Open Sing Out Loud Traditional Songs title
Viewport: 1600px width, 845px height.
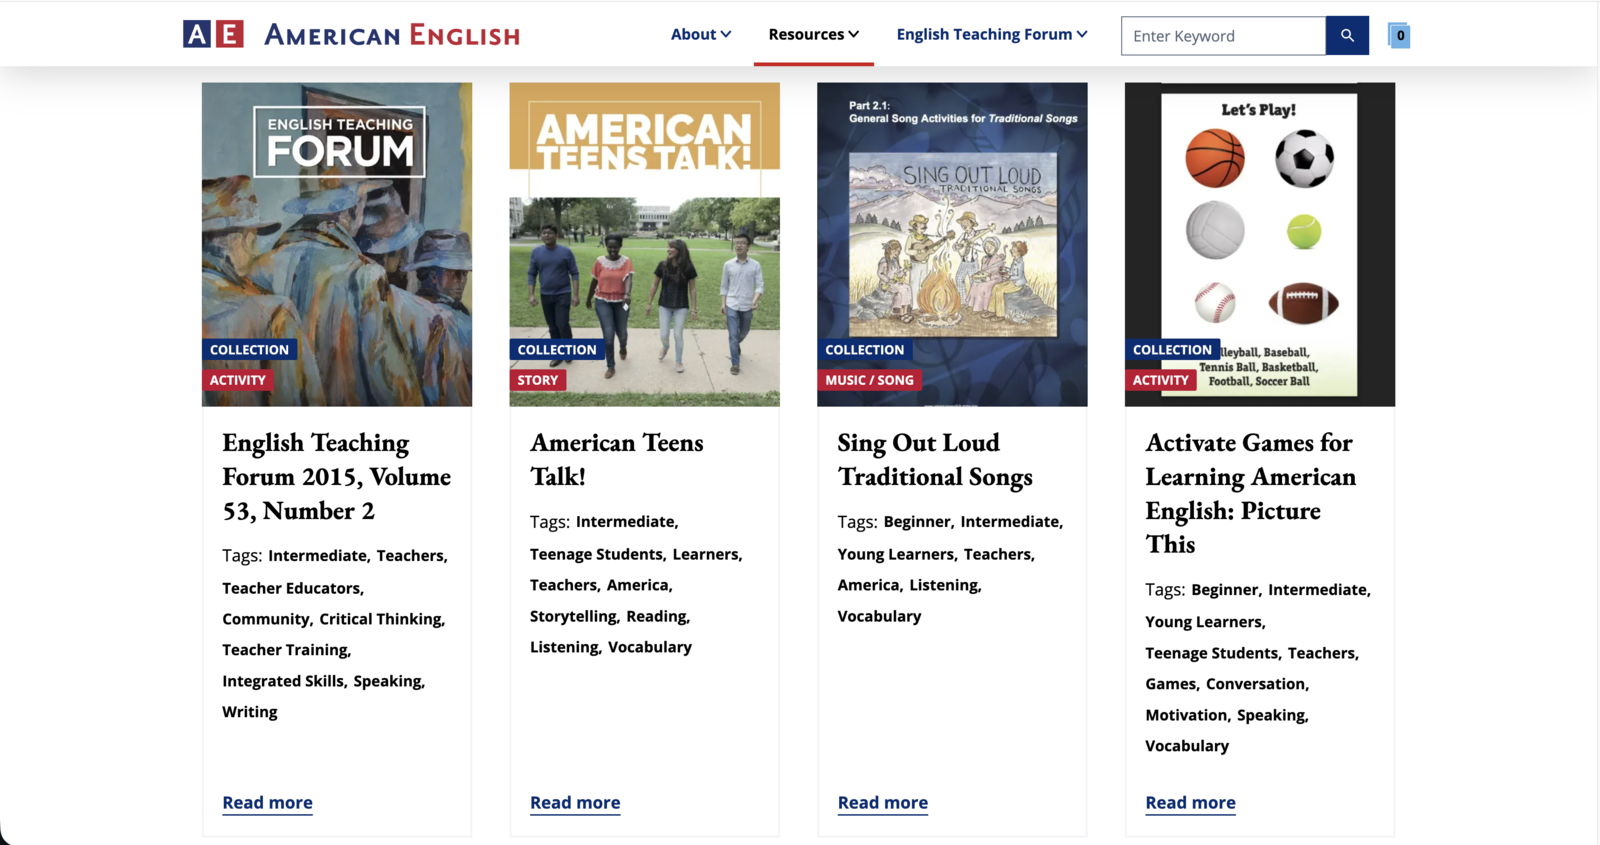point(935,459)
